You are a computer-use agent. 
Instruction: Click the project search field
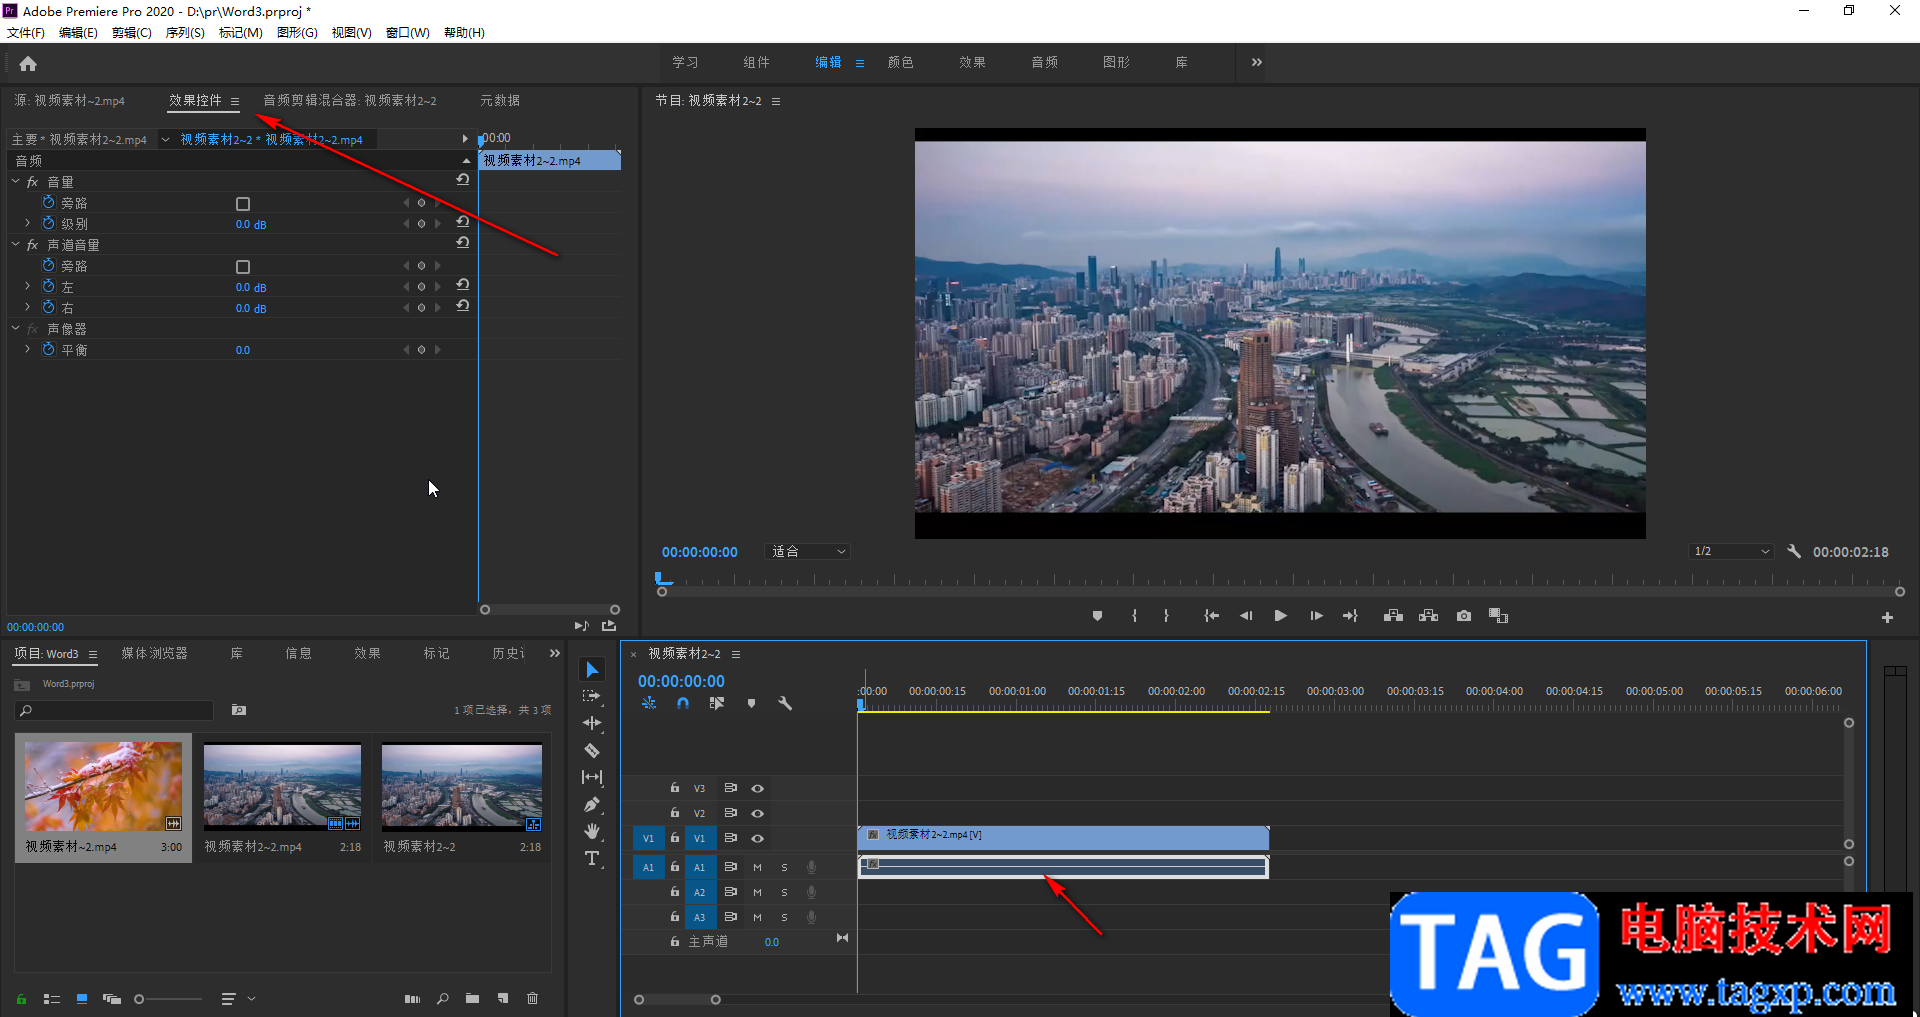114,711
